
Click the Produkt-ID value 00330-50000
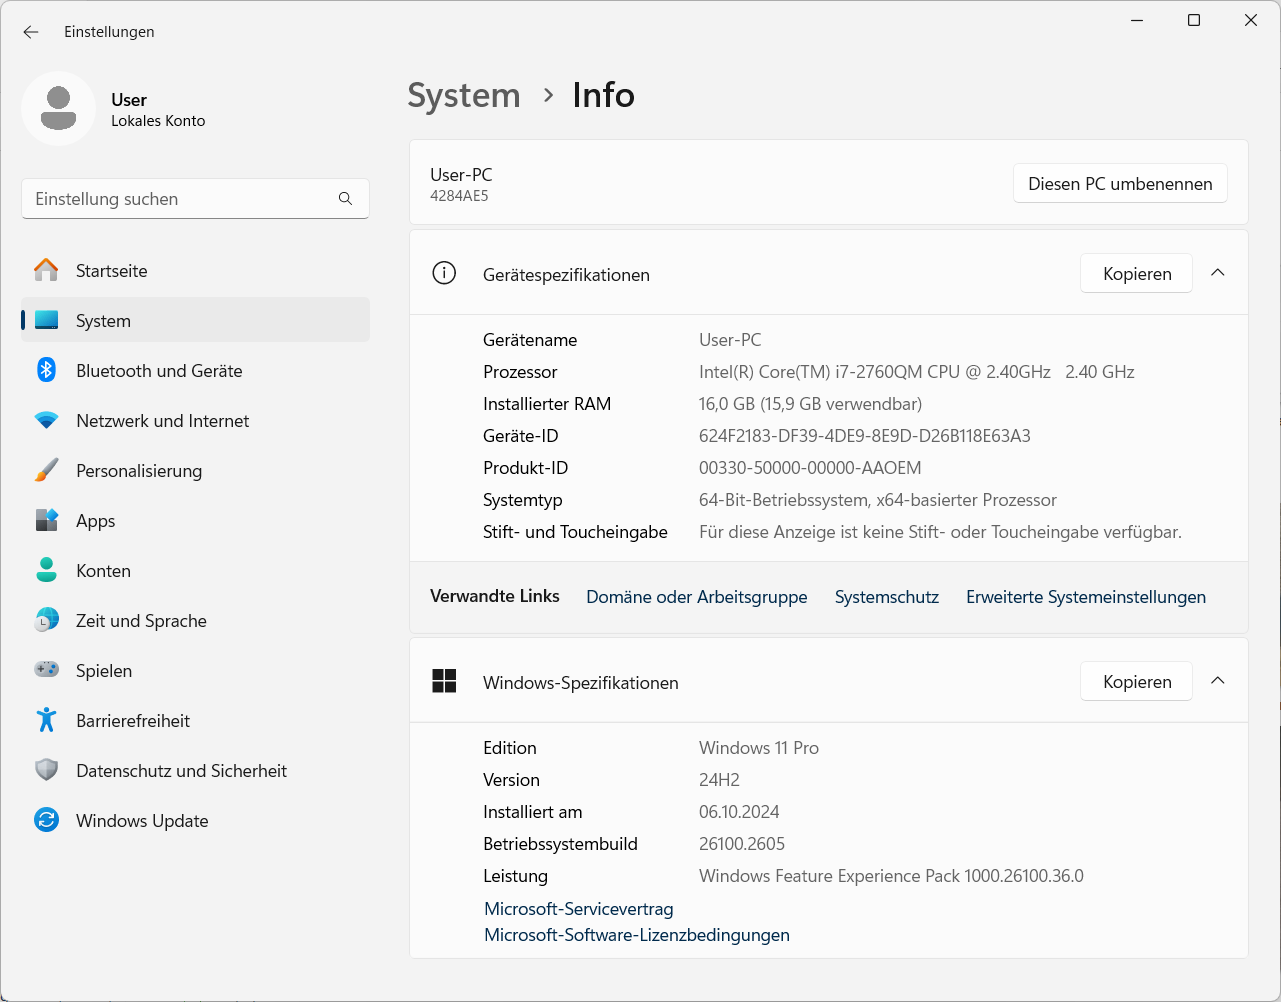pos(810,468)
